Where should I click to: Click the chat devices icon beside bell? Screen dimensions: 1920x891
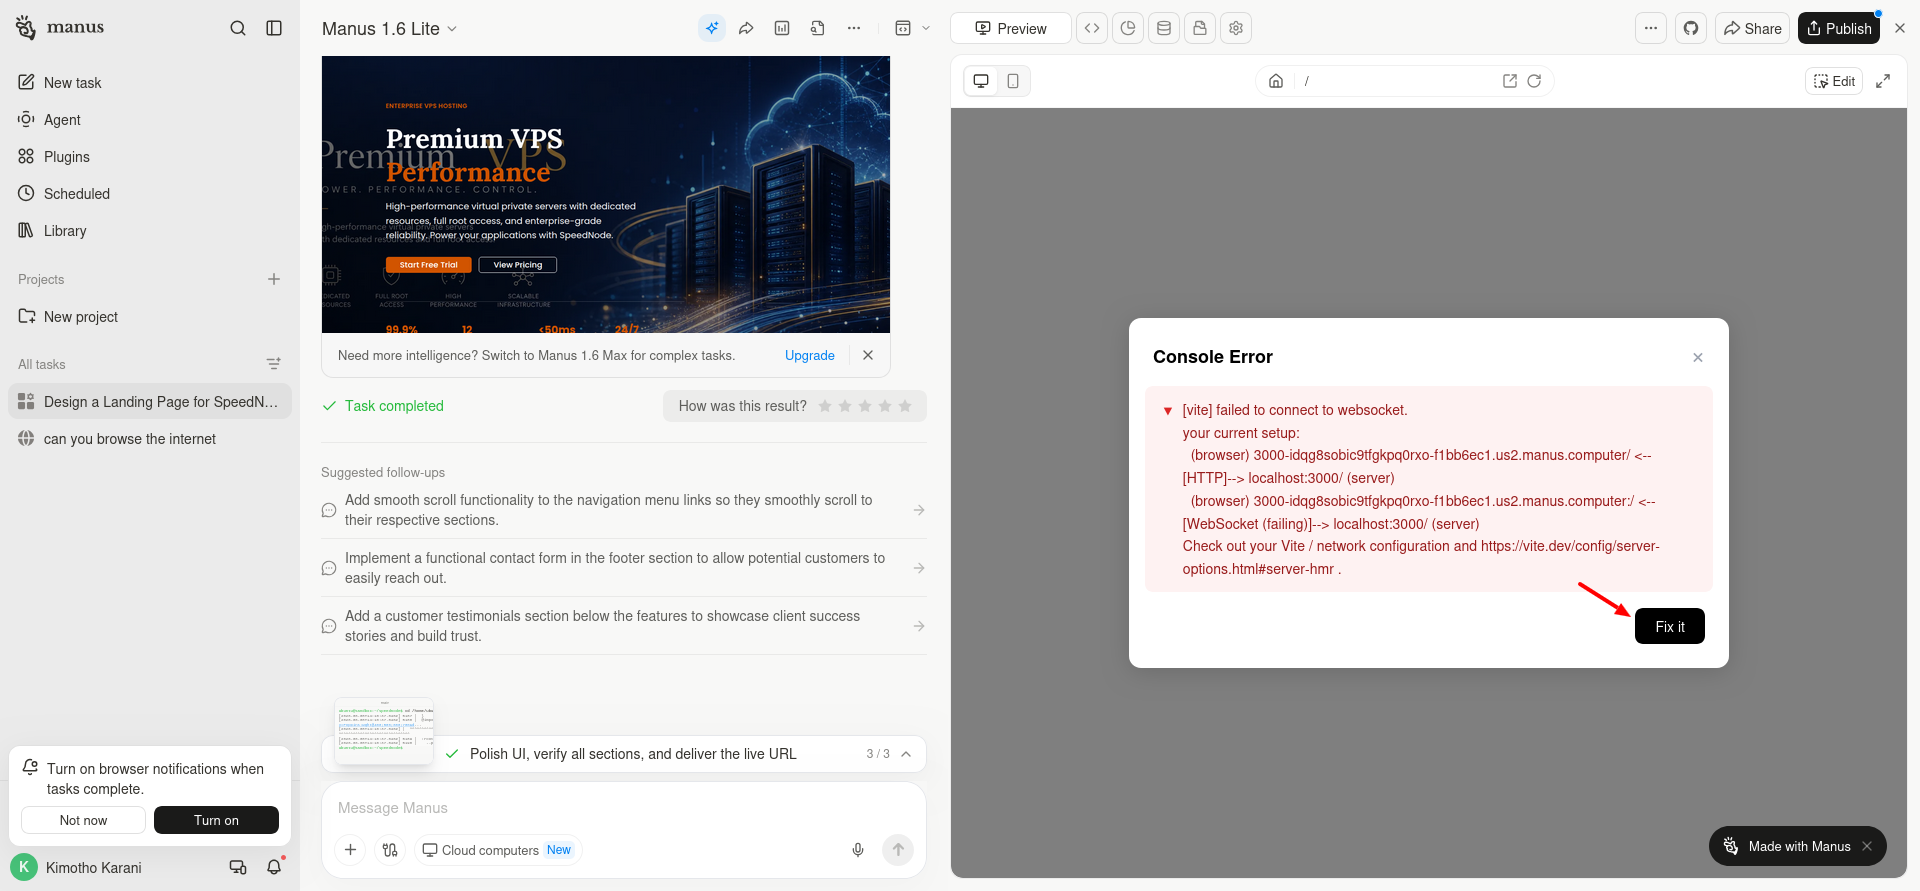[238, 867]
